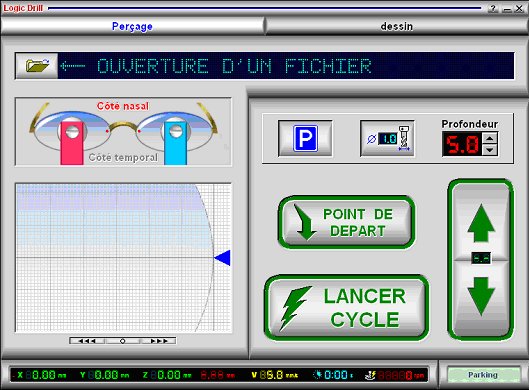Open a file with the folder icon

pyautogui.click(x=37, y=65)
